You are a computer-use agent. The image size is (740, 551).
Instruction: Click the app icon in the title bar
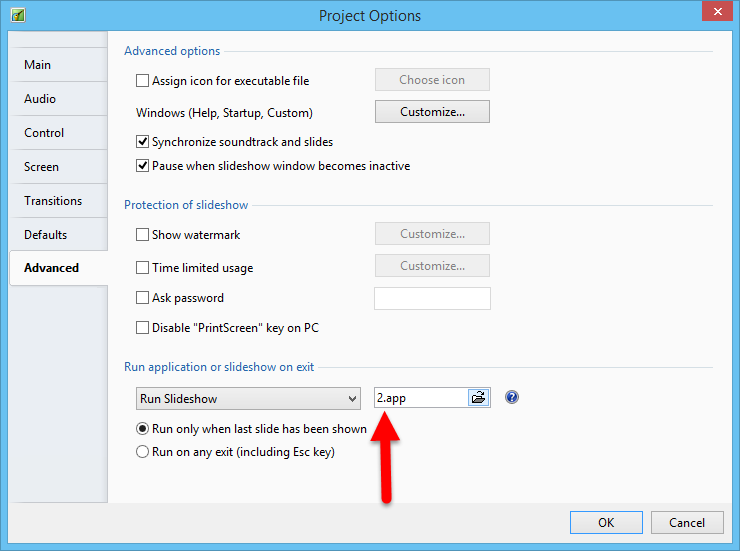coord(18,15)
